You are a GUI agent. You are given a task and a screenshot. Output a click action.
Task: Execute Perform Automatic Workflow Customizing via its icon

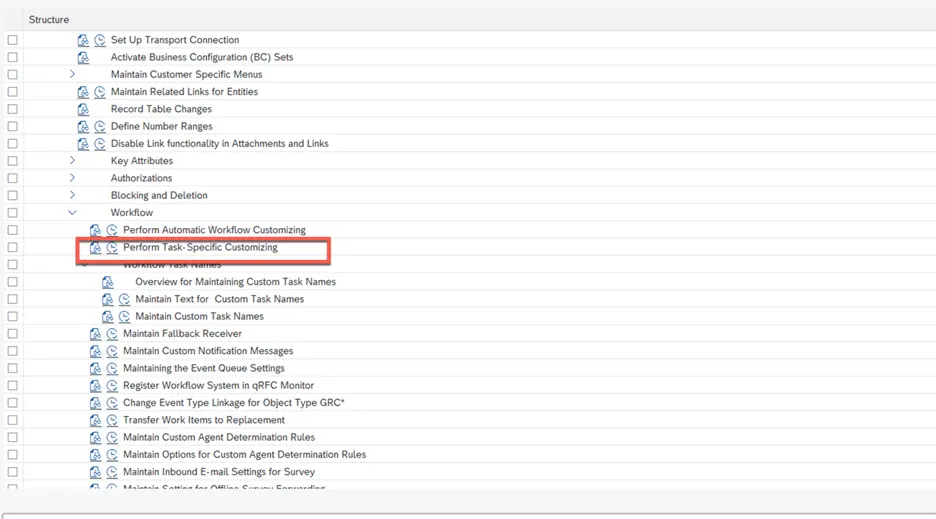[x=112, y=230]
